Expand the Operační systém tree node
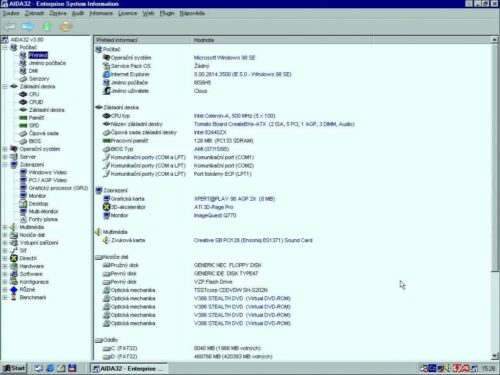The width and height of the screenshot is (500, 375). point(5,149)
